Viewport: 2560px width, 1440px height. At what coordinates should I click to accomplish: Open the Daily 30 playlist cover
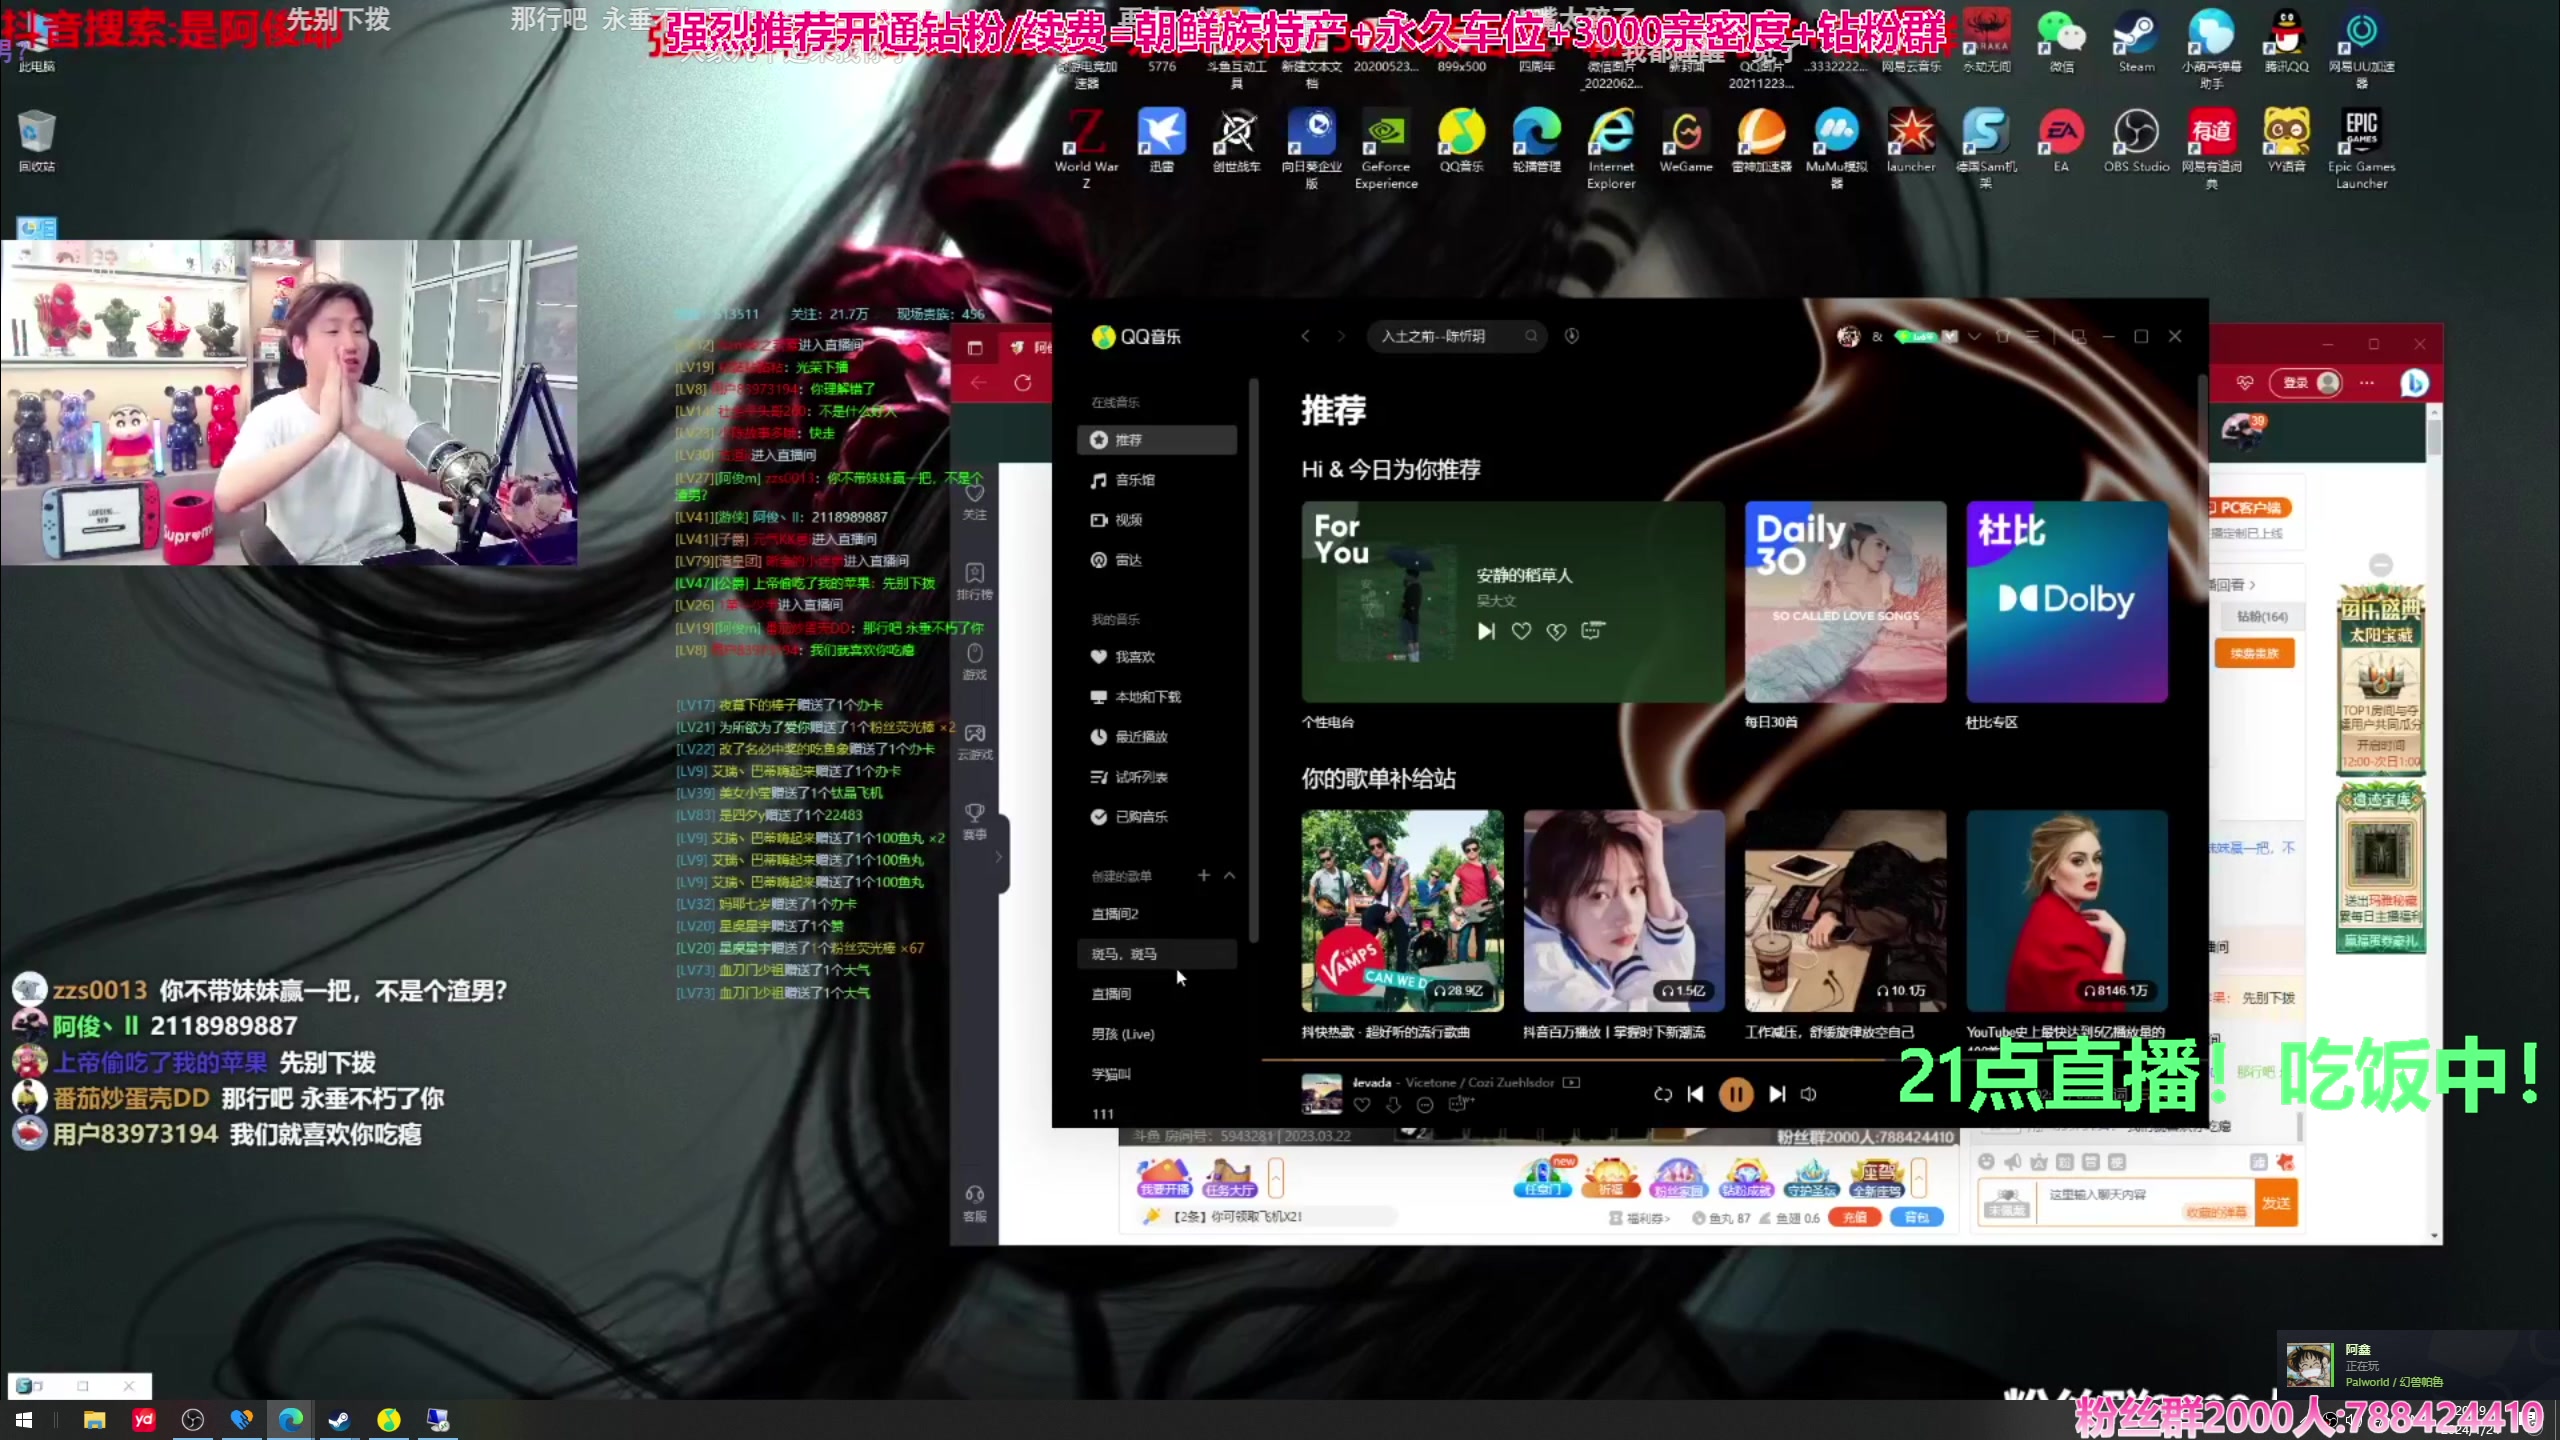click(x=1845, y=601)
